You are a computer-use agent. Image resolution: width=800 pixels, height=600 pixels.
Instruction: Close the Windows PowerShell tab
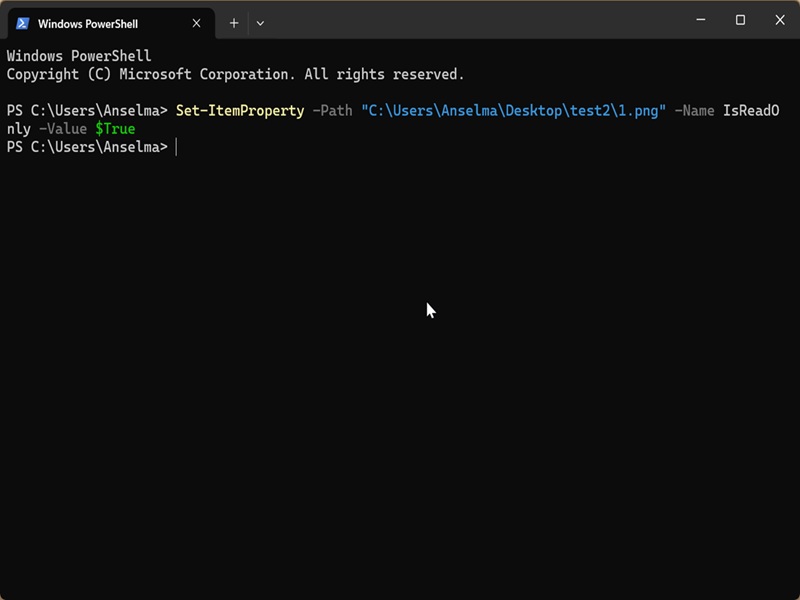[x=196, y=23]
